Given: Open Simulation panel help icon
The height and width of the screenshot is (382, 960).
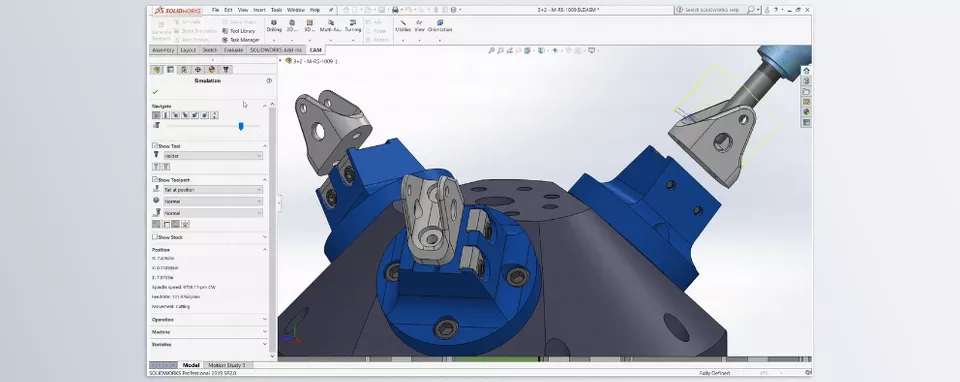Looking at the screenshot, I should tap(269, 81).
